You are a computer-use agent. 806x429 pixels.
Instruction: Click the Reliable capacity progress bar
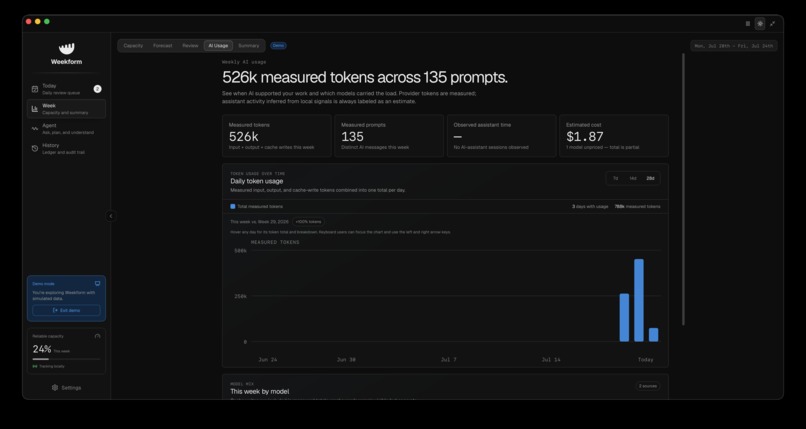[x=66, y=359]
